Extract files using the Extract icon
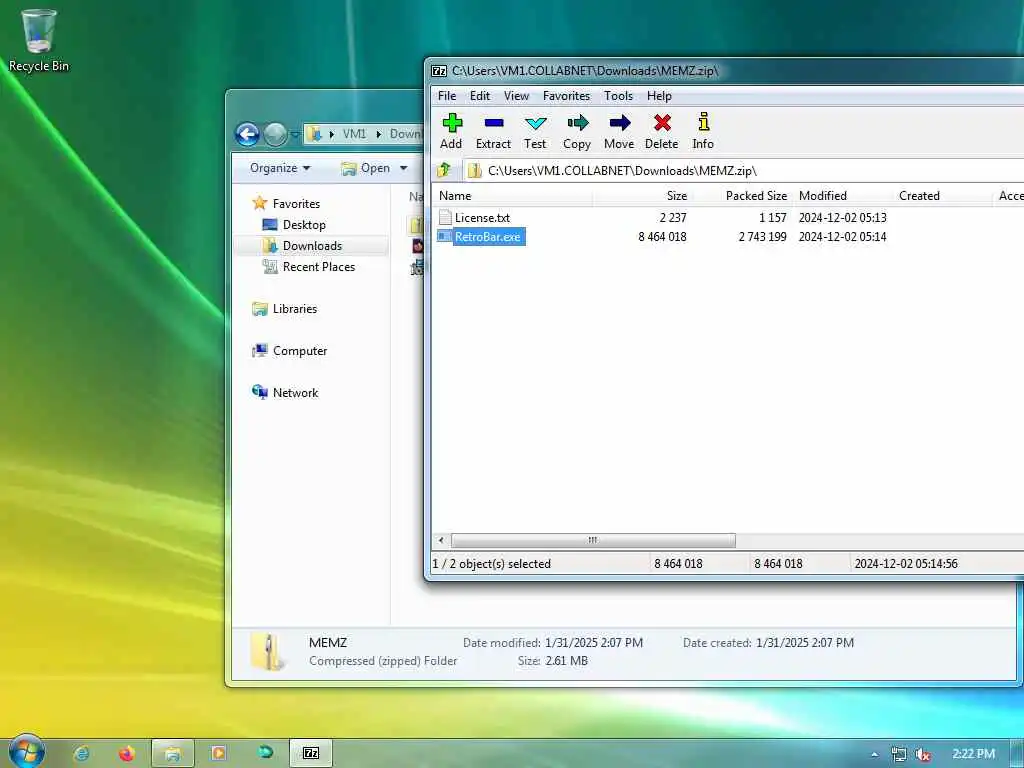Viewport: 1024px width, 768px height. (493, 131)
